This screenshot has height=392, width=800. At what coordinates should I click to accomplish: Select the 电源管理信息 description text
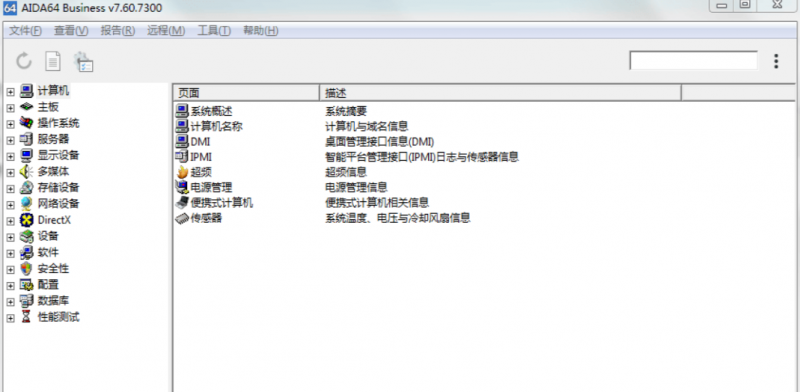356,187
